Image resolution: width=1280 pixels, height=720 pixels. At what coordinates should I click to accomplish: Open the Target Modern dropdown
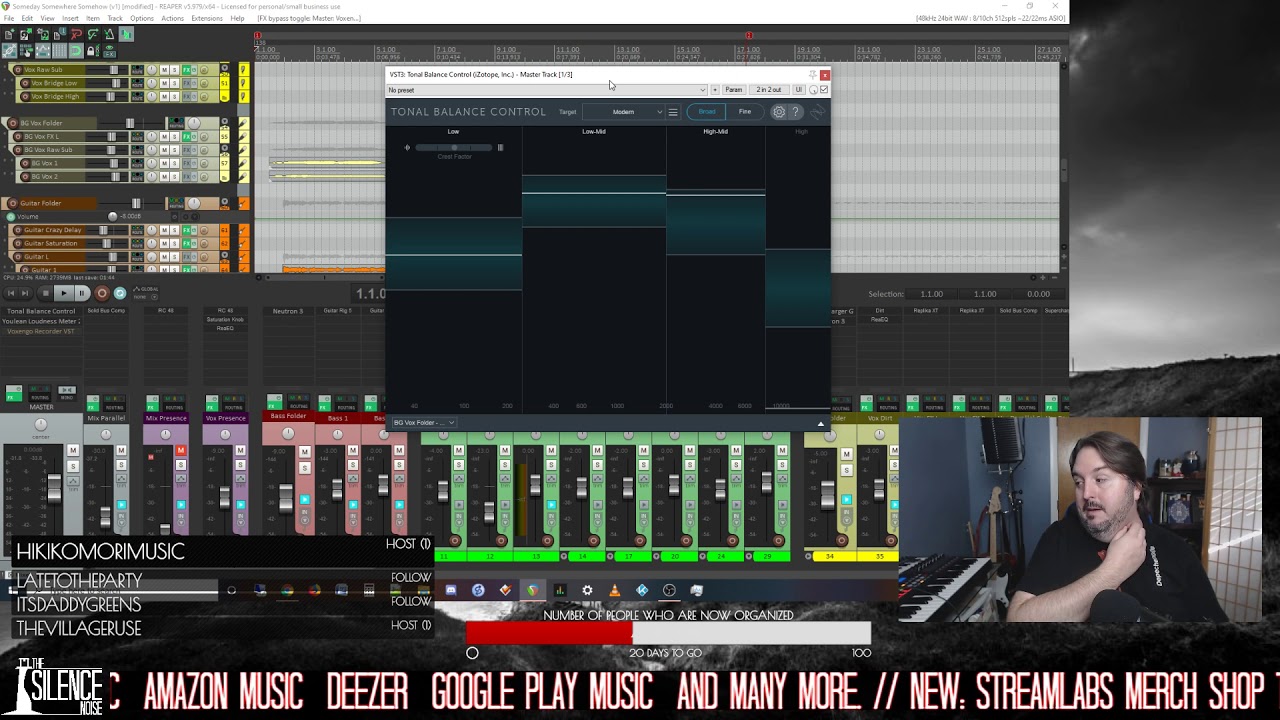click(x=623, y=112)
